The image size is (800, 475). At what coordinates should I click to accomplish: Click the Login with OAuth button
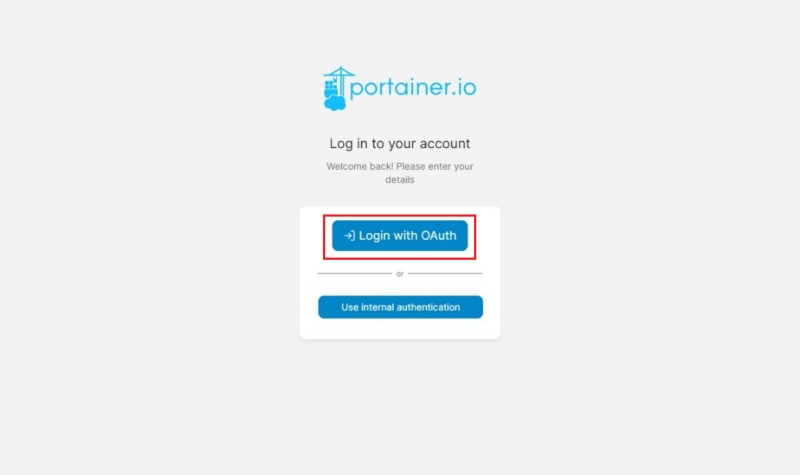(399, 236)
